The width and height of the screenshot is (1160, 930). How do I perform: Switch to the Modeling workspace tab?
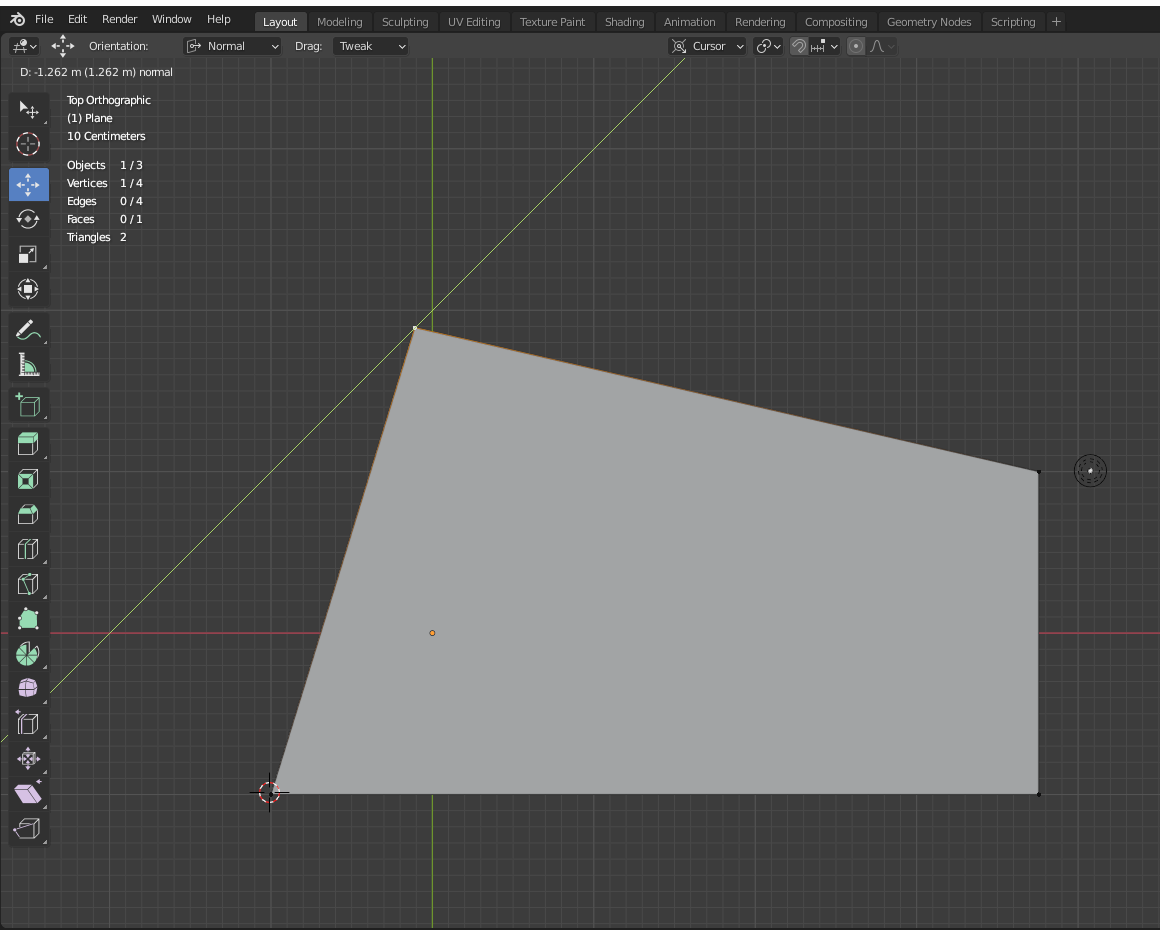coord(340,22)
